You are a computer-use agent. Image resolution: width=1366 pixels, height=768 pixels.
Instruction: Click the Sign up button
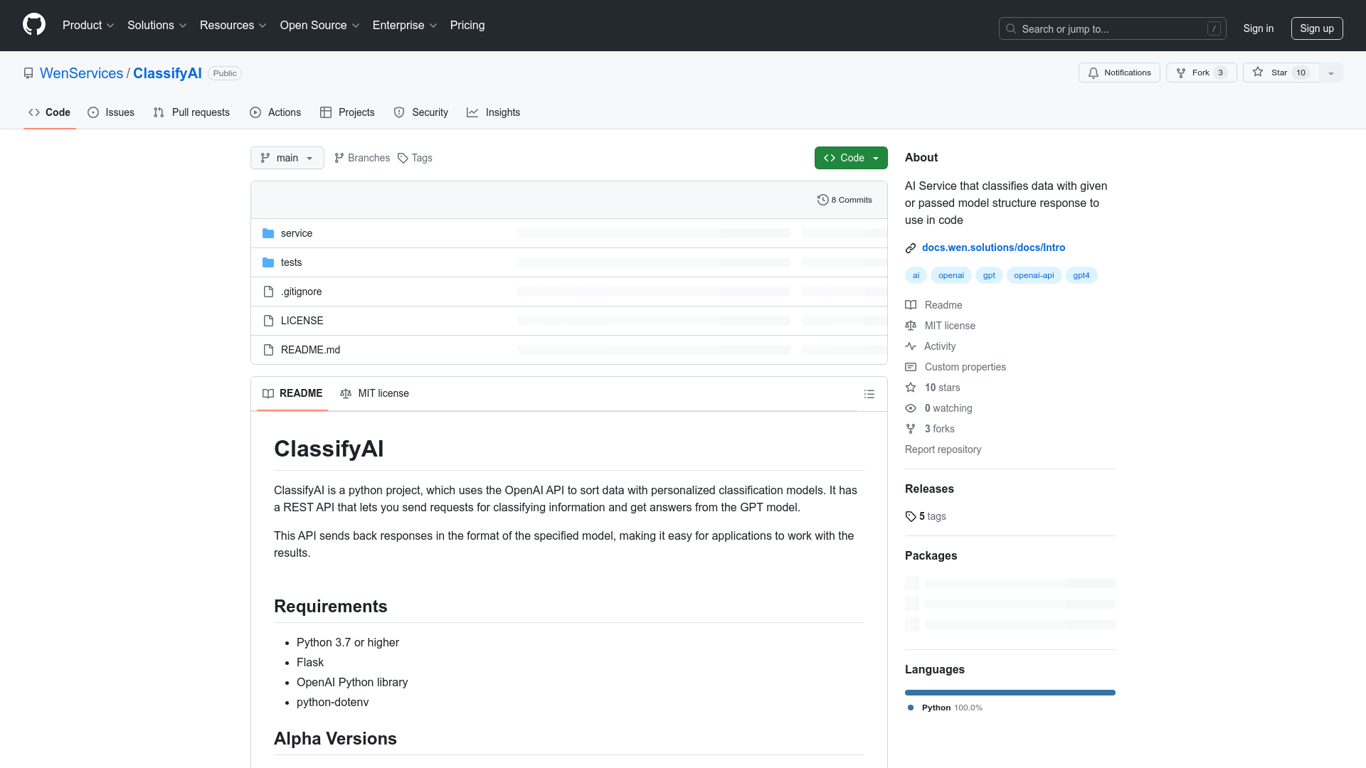[x=1317, y=28]
